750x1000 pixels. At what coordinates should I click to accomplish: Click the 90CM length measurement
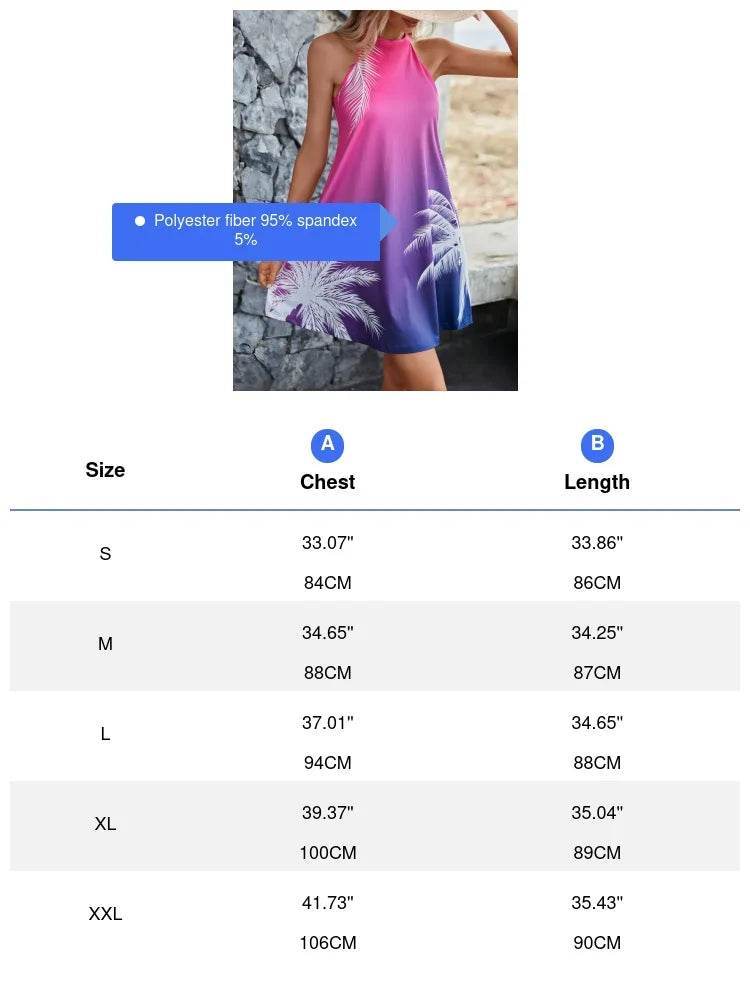(x=597, y=943)
